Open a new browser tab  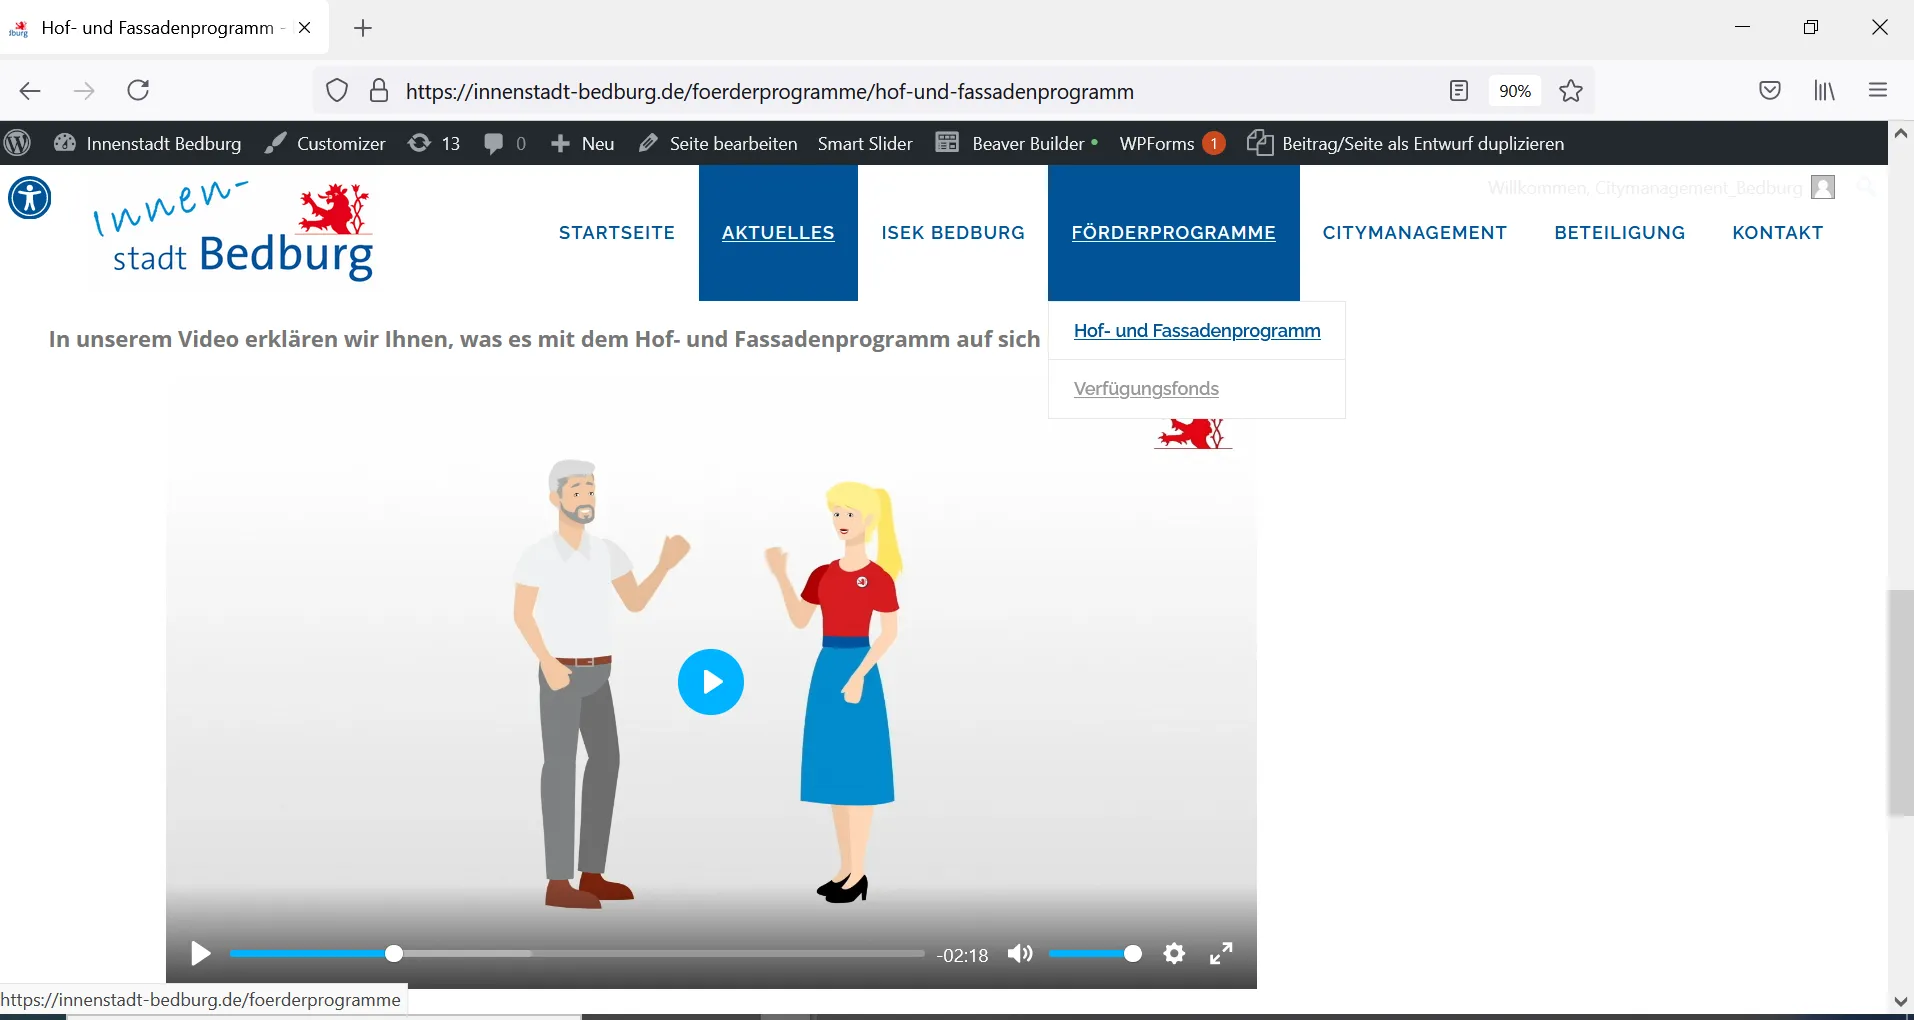(x=363, y=28)
